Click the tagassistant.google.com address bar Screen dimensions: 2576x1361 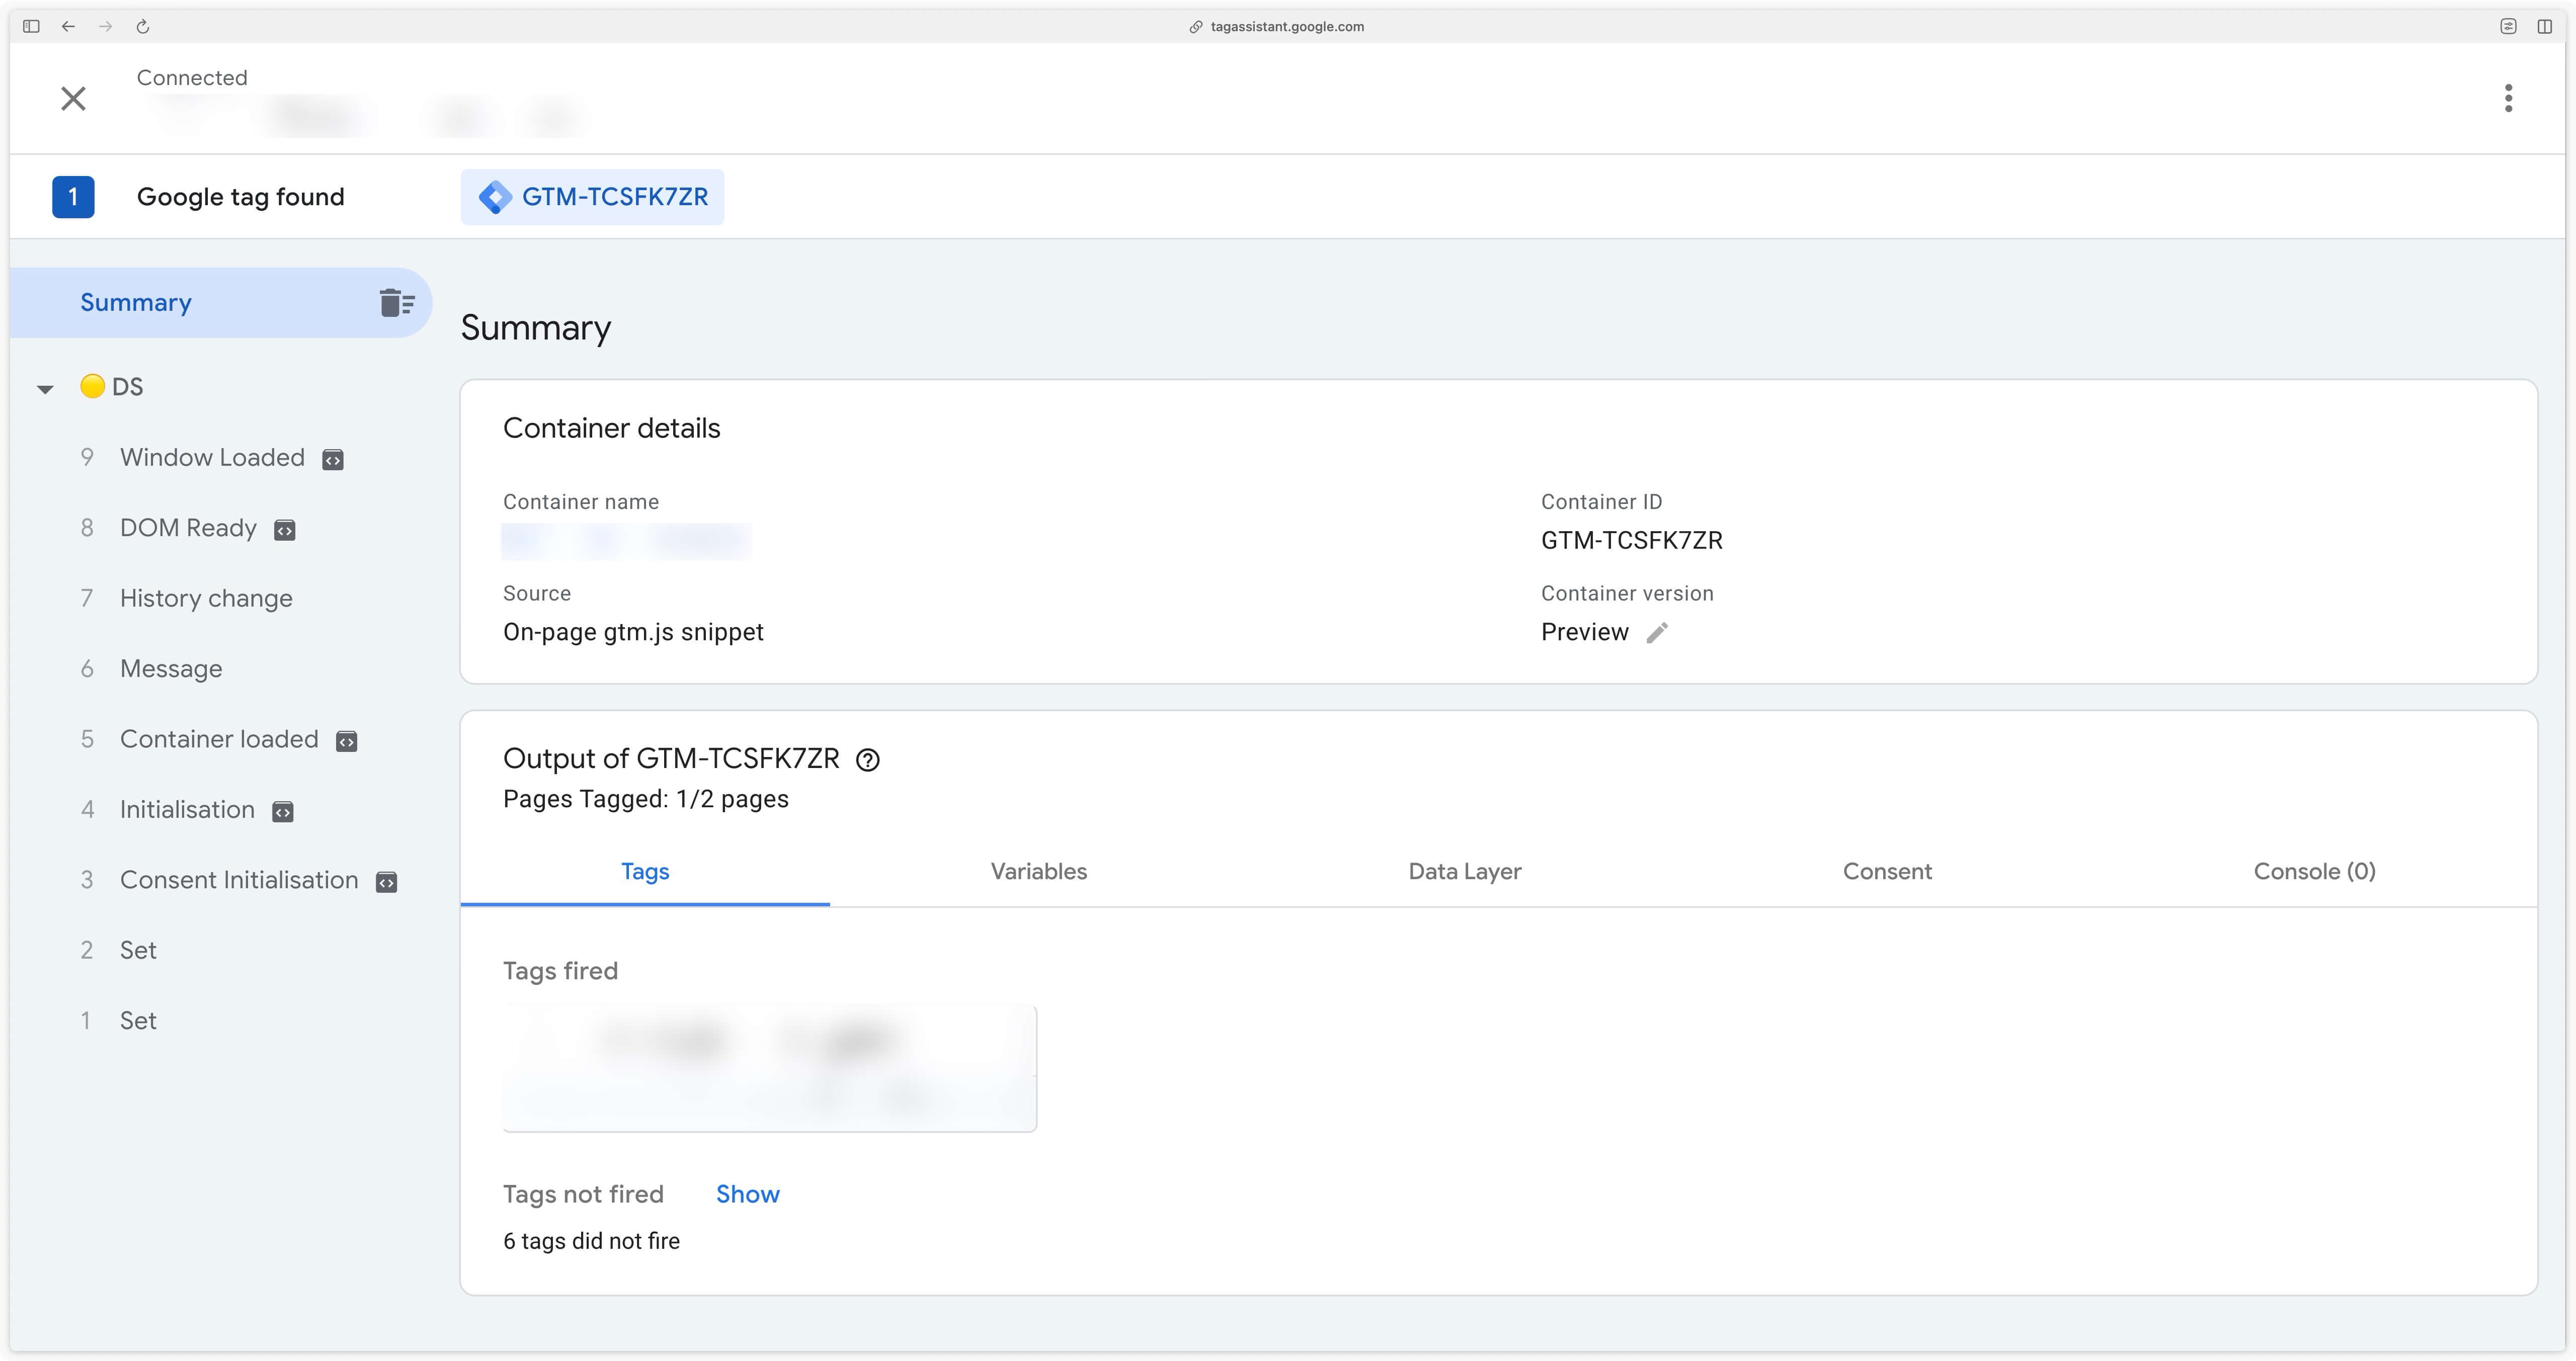pos(1287,27)
